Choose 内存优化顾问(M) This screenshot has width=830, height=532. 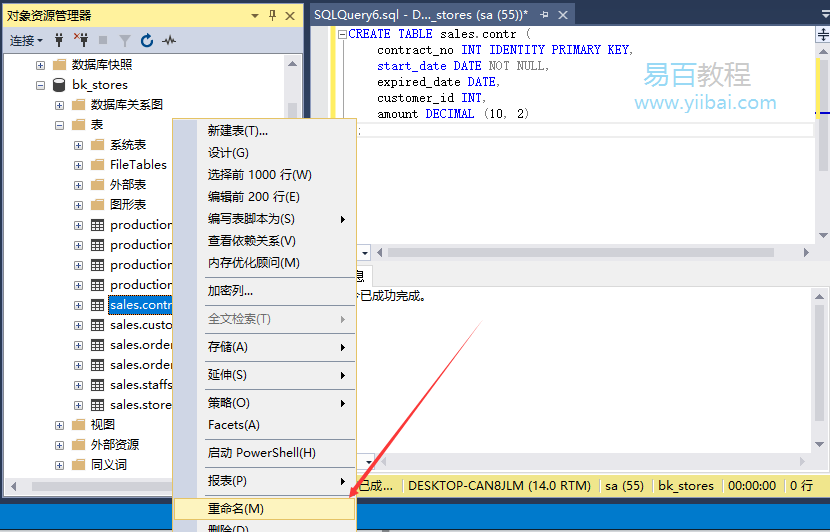point(265,263)
